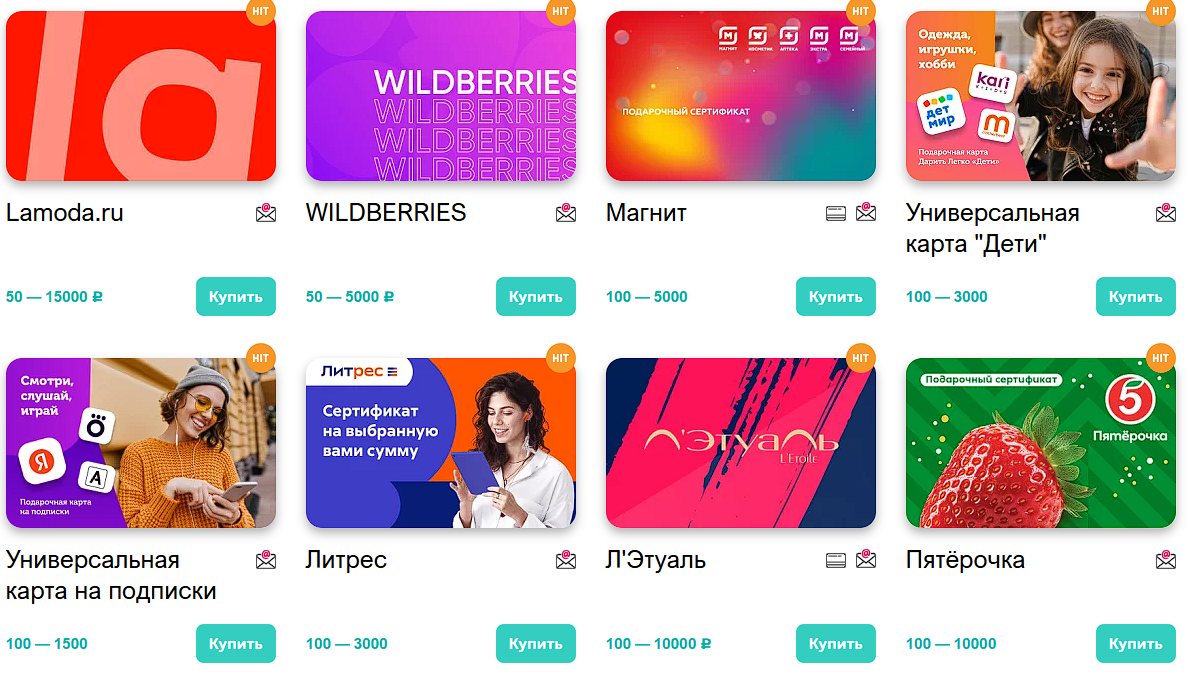Click the e-mail envelope icon next to Магнит
The width and height of the screenshot is (1189, 676).
(866, 213)
